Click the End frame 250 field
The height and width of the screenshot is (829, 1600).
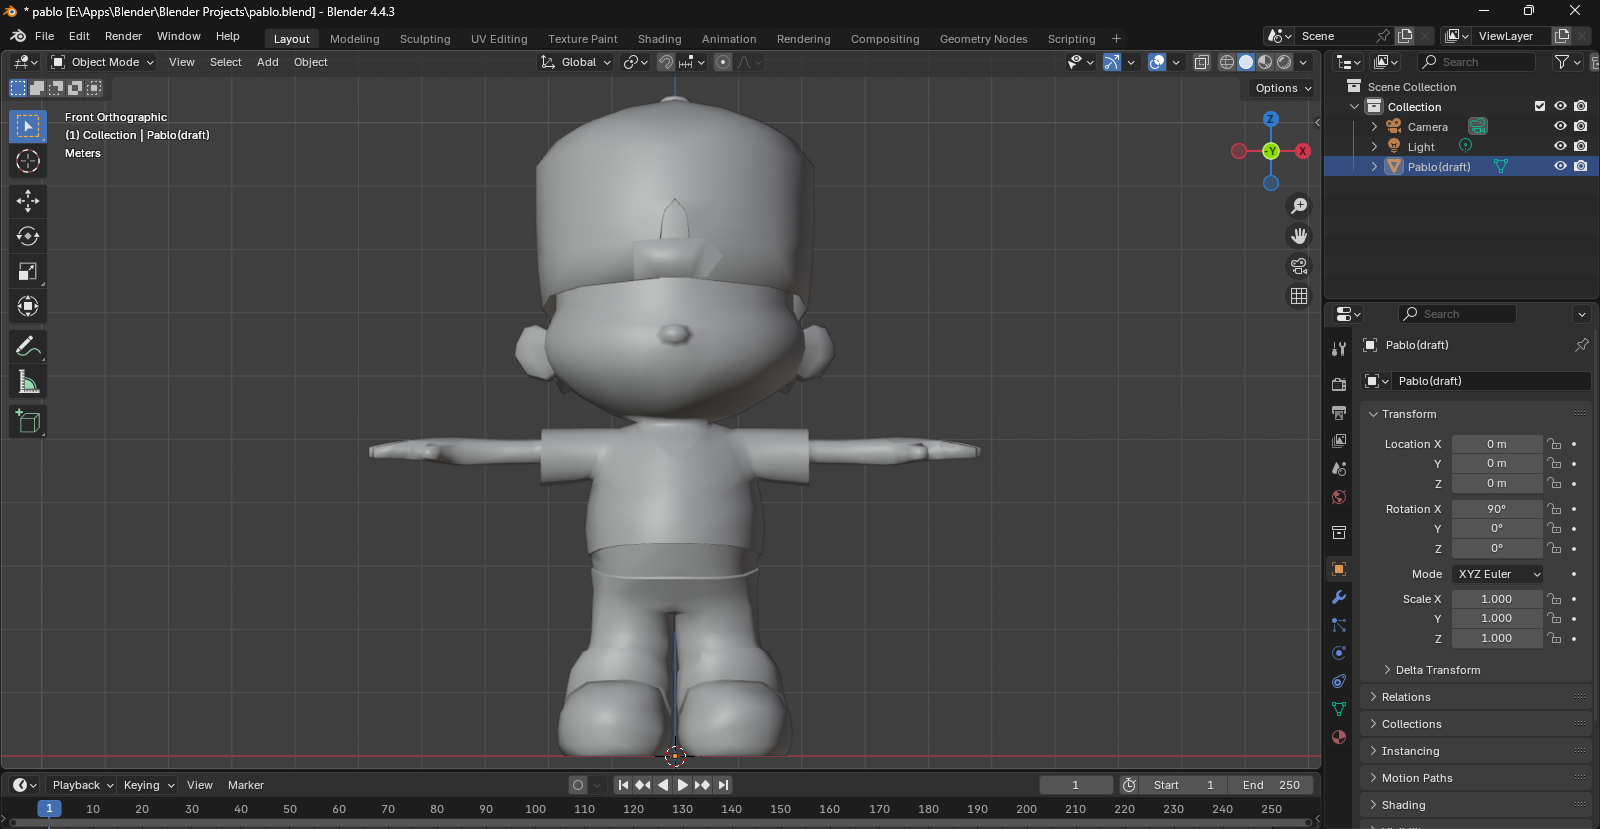tap(1271, 785)
